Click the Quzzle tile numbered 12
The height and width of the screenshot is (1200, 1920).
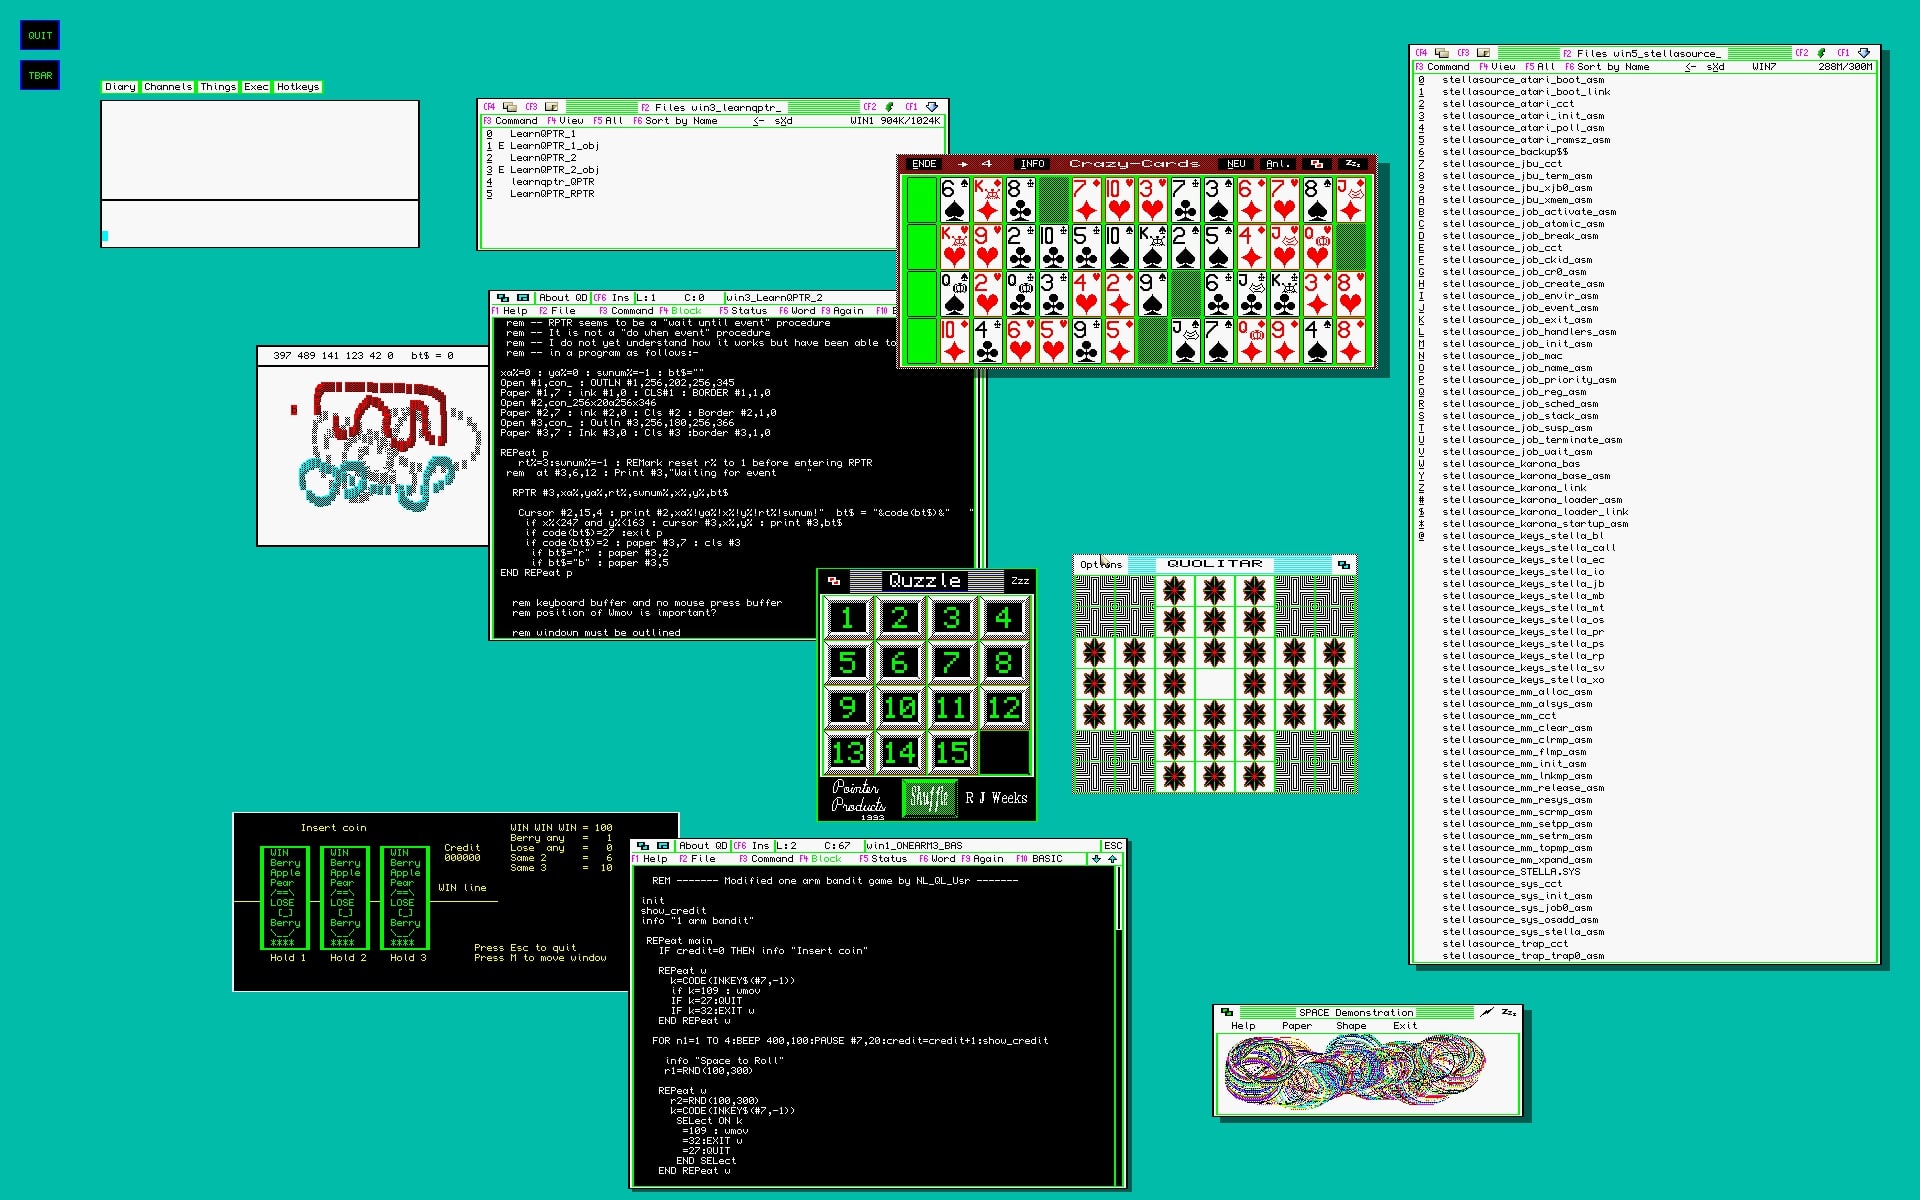[1004, 707]
